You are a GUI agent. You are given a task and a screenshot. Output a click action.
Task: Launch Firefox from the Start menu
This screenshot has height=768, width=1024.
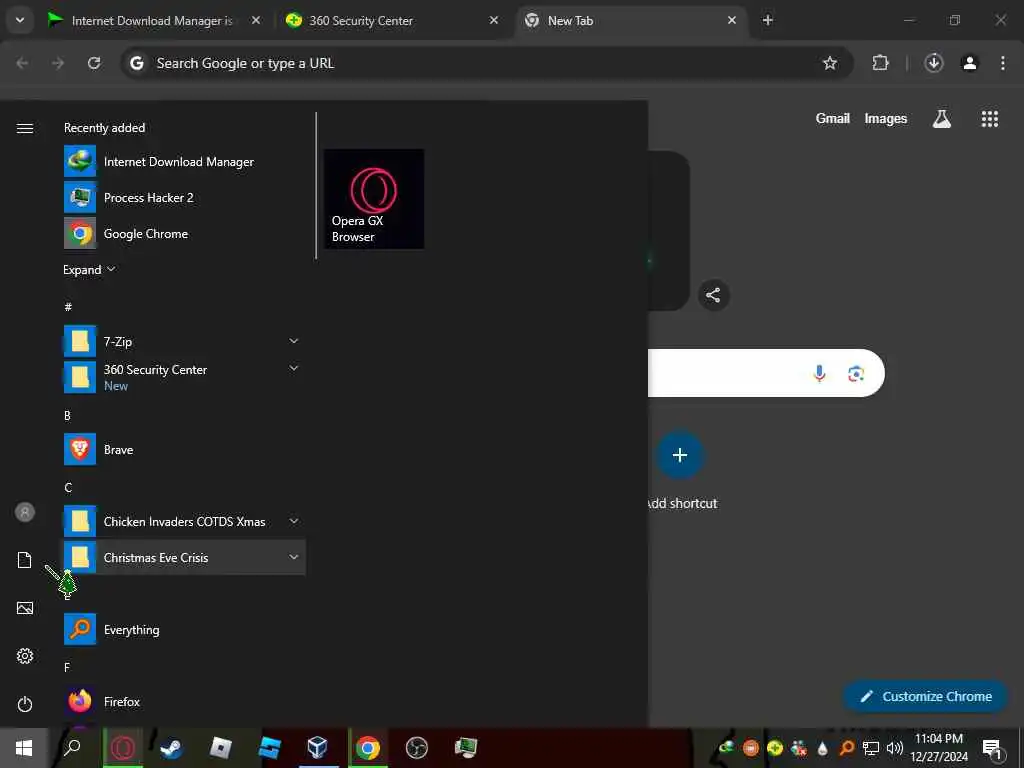(184, 701)
